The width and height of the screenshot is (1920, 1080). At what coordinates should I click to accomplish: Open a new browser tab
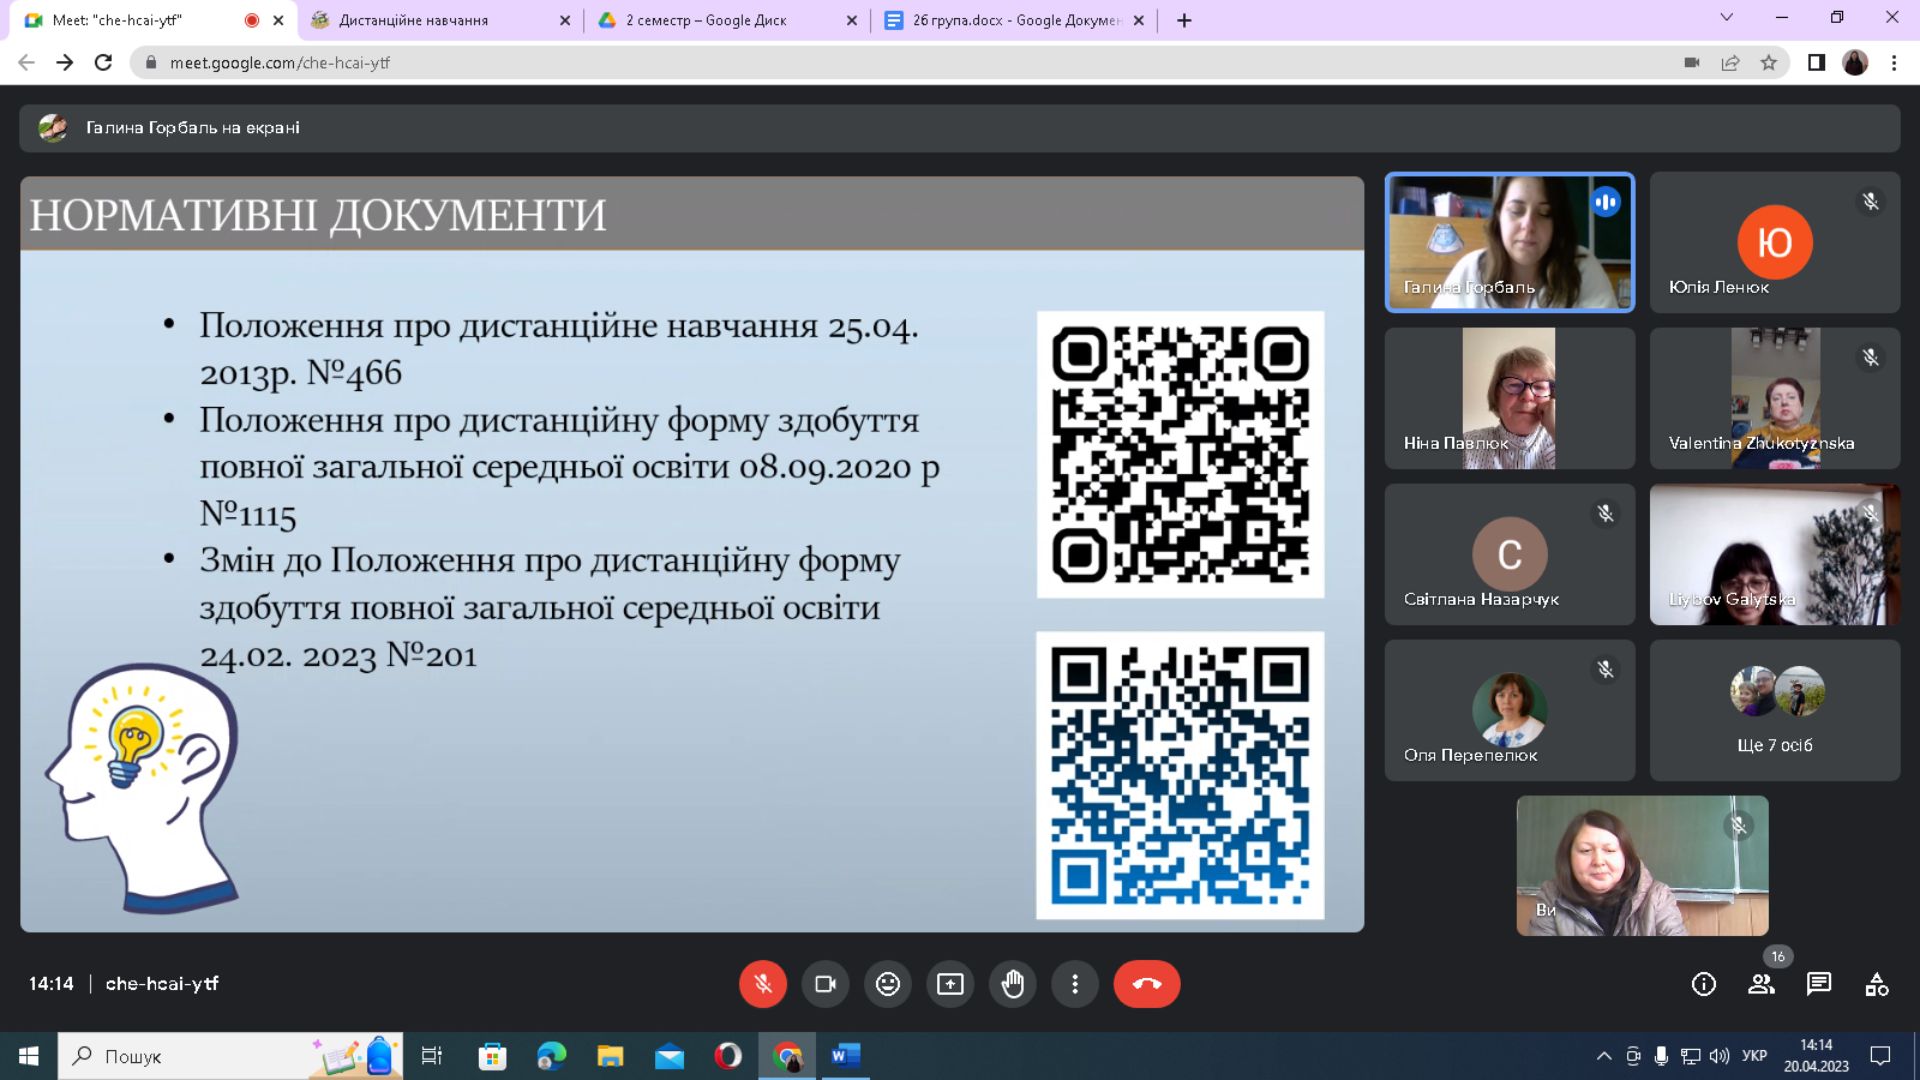click(x=1184, y=20)
